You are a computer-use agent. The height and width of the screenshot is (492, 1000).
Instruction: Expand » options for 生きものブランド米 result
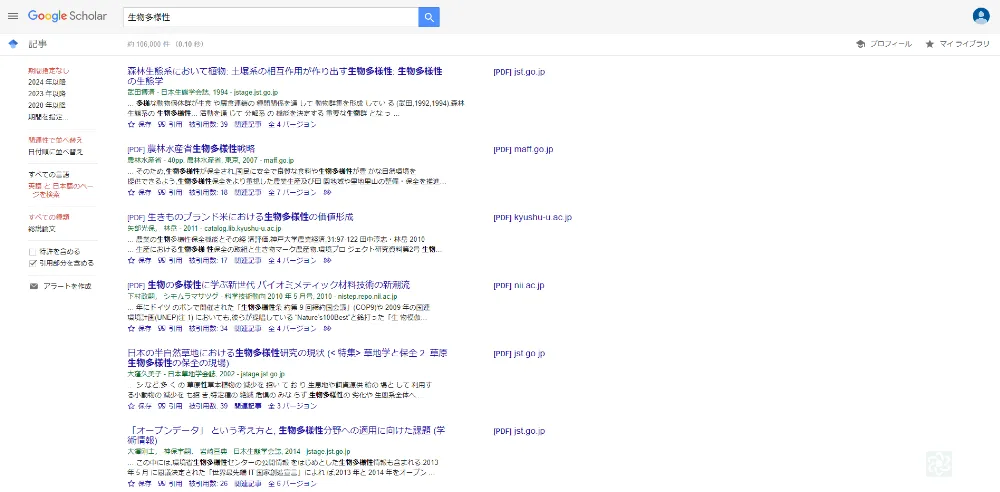pyautogui.click(x=327, y=260)
